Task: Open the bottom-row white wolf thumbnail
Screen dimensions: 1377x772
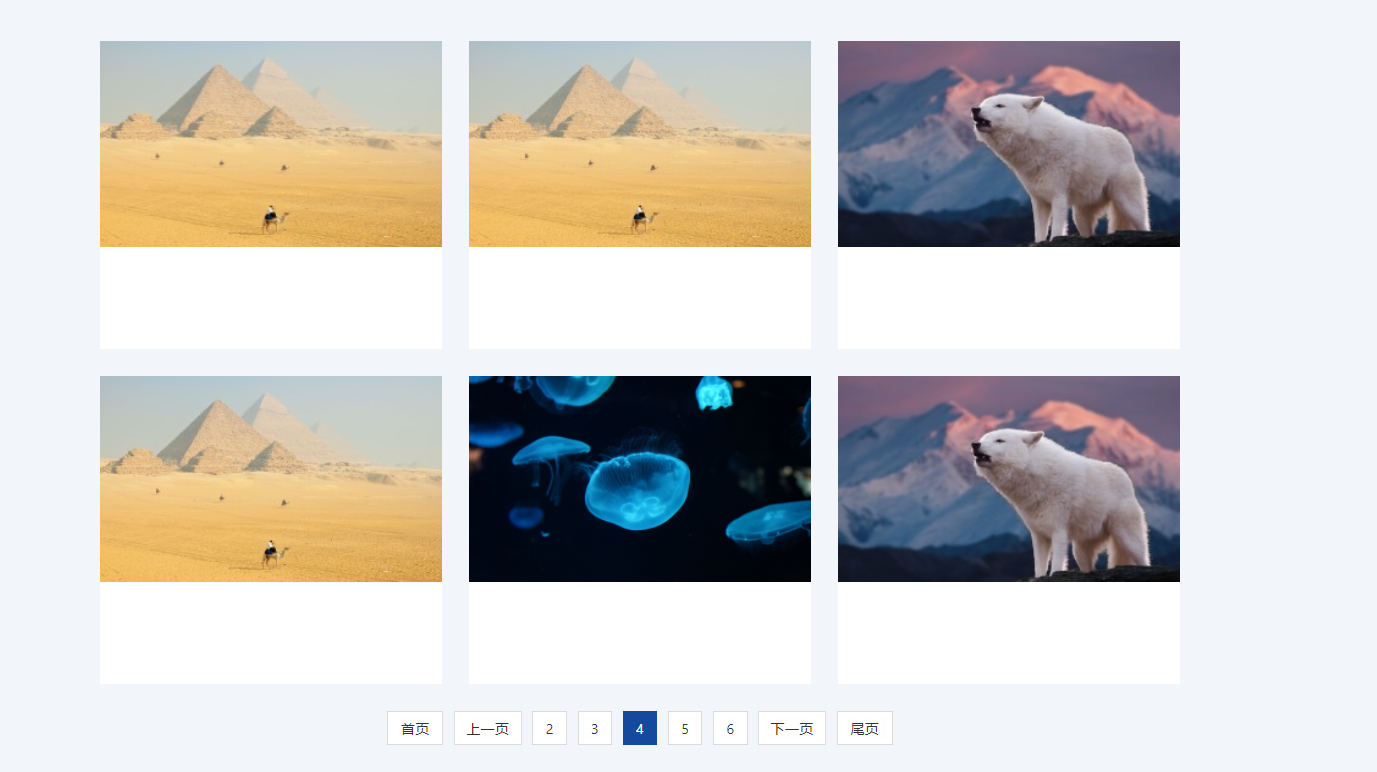Action: pos(1009,479)
